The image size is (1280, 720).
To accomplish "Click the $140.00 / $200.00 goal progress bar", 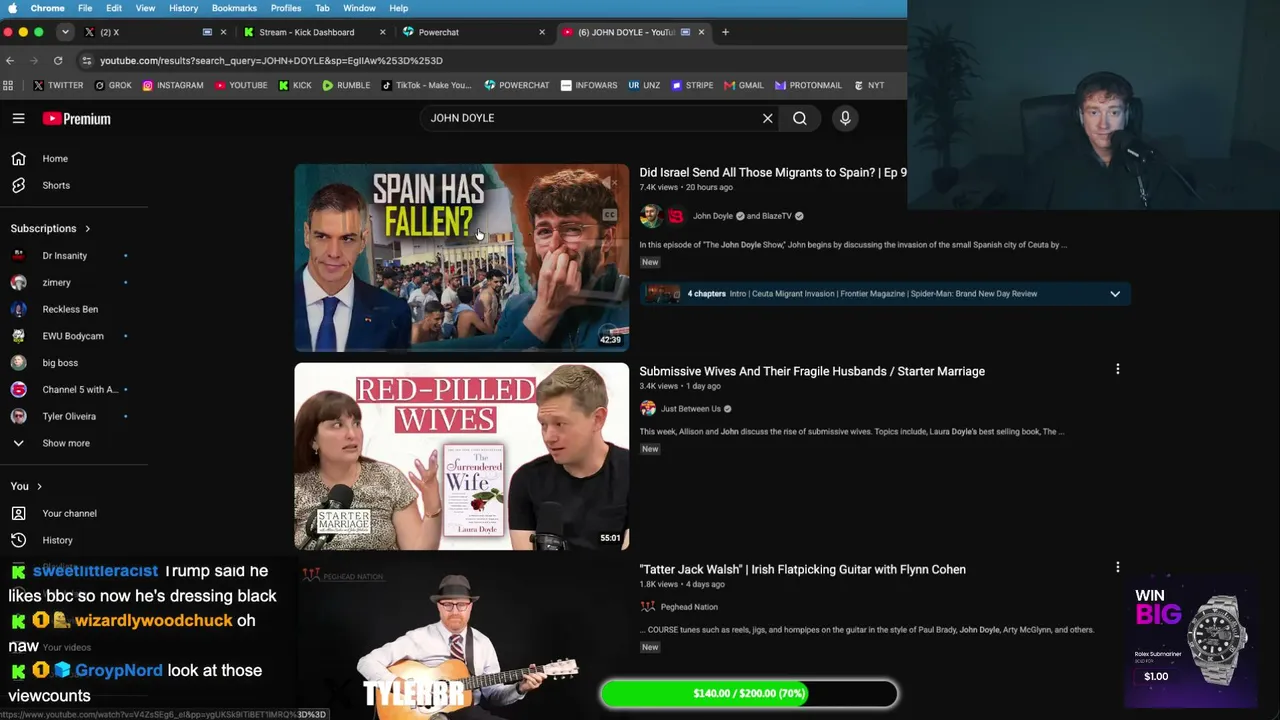I will click(x=749, y=693).
